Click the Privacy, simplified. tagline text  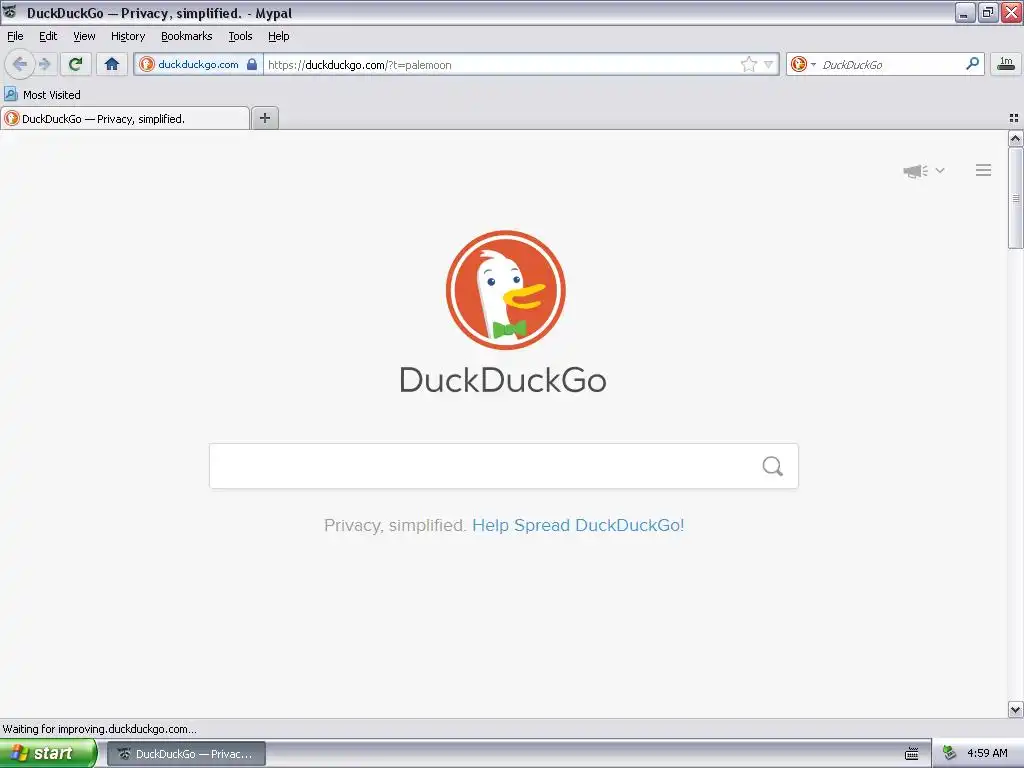click(x=394, y=525)
